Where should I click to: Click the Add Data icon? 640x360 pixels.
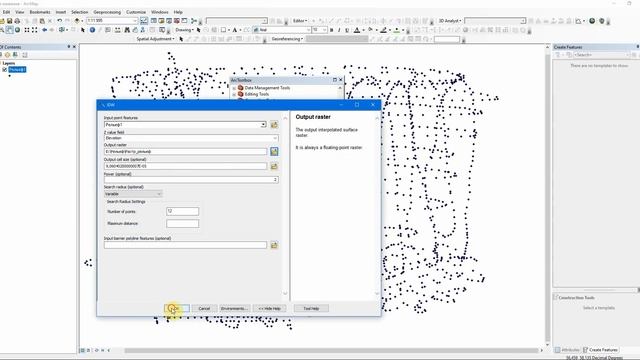pos(77,21)
